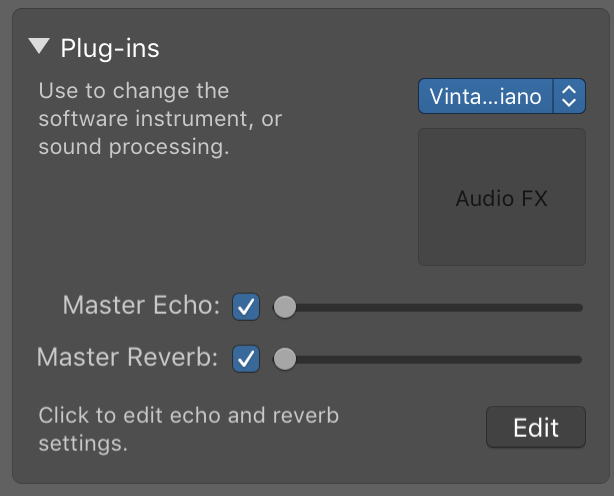The height and width of the screenshot is (496, 614).
Task: Click the Plug-ins section heading
Action: [x=110, y=47]
